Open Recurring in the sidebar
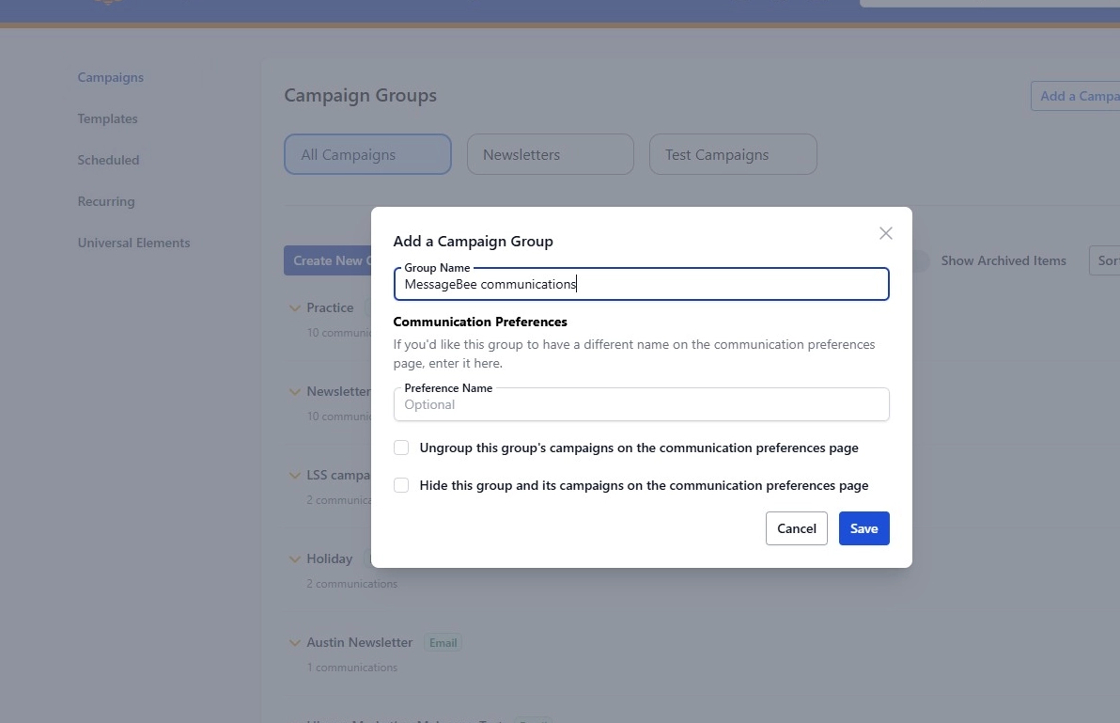This screenshot has height=723, width=1120. click(106, 201)
